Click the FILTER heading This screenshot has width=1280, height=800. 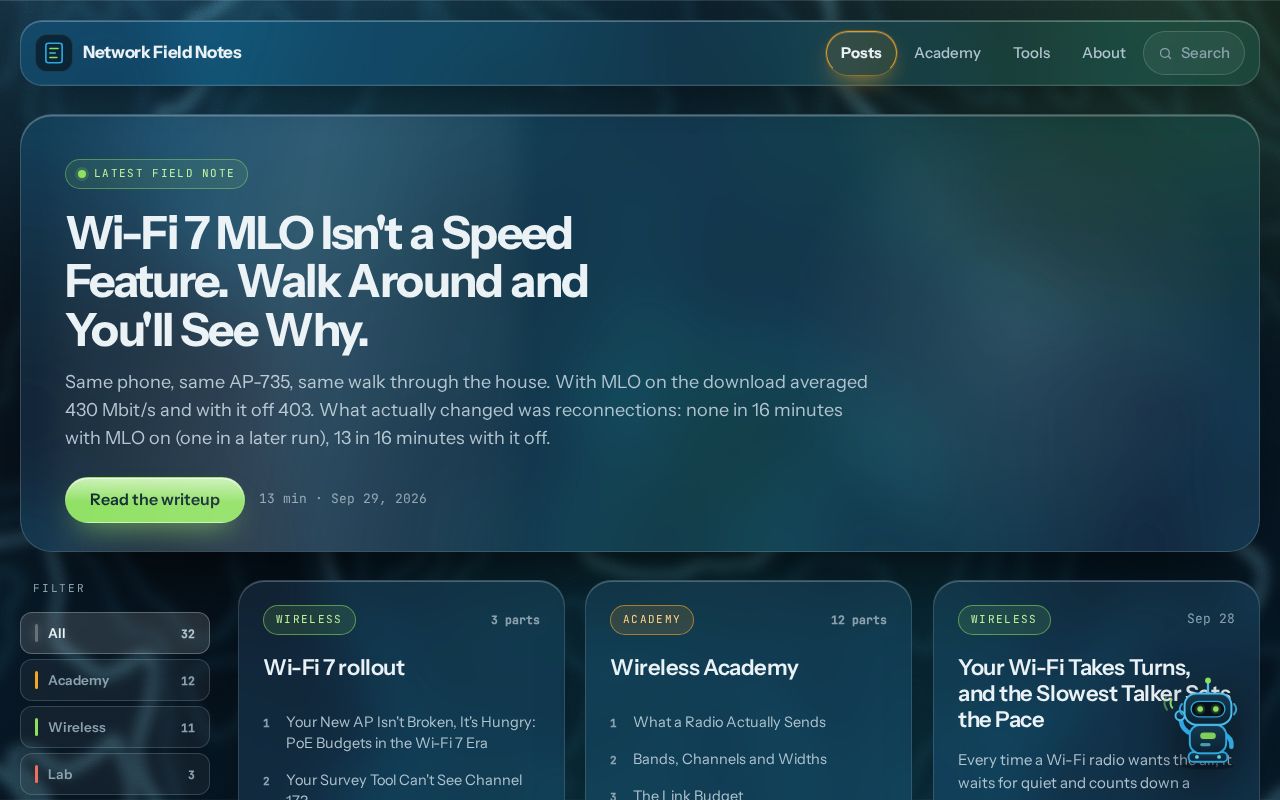59,588
